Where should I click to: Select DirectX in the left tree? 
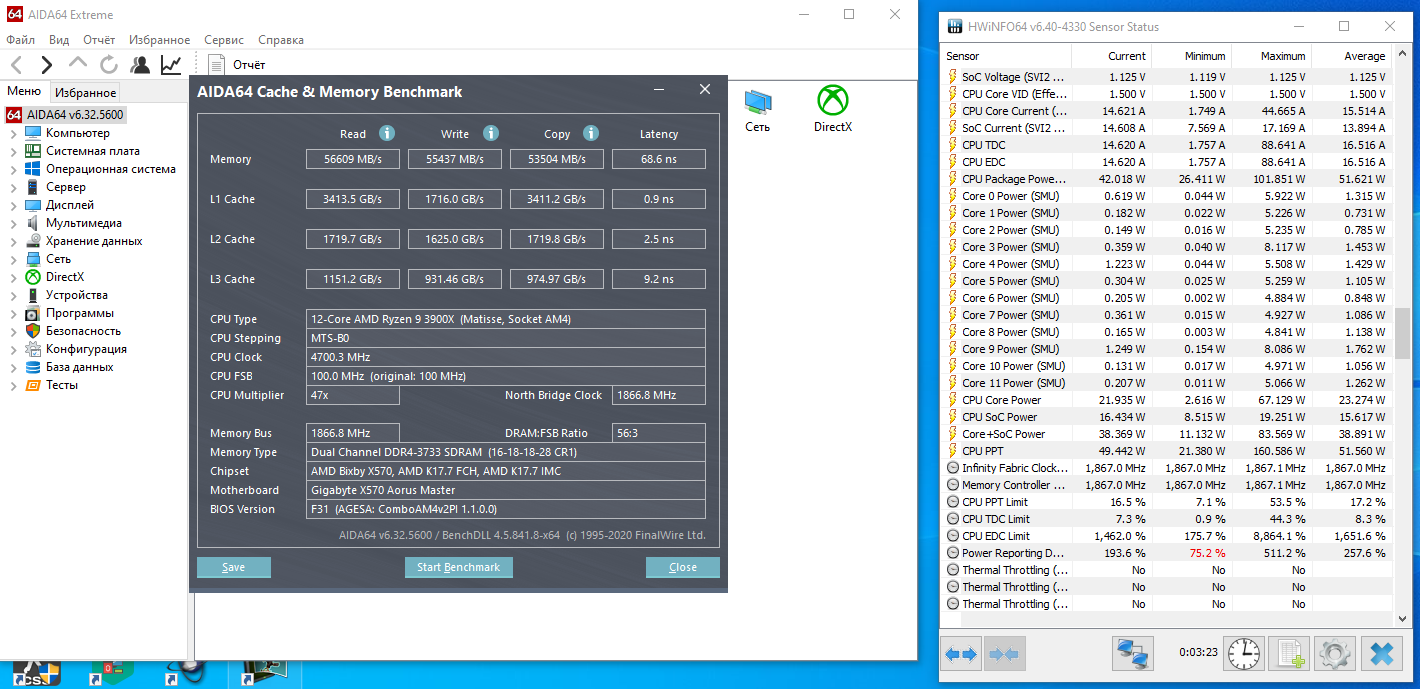pos(65,277)
